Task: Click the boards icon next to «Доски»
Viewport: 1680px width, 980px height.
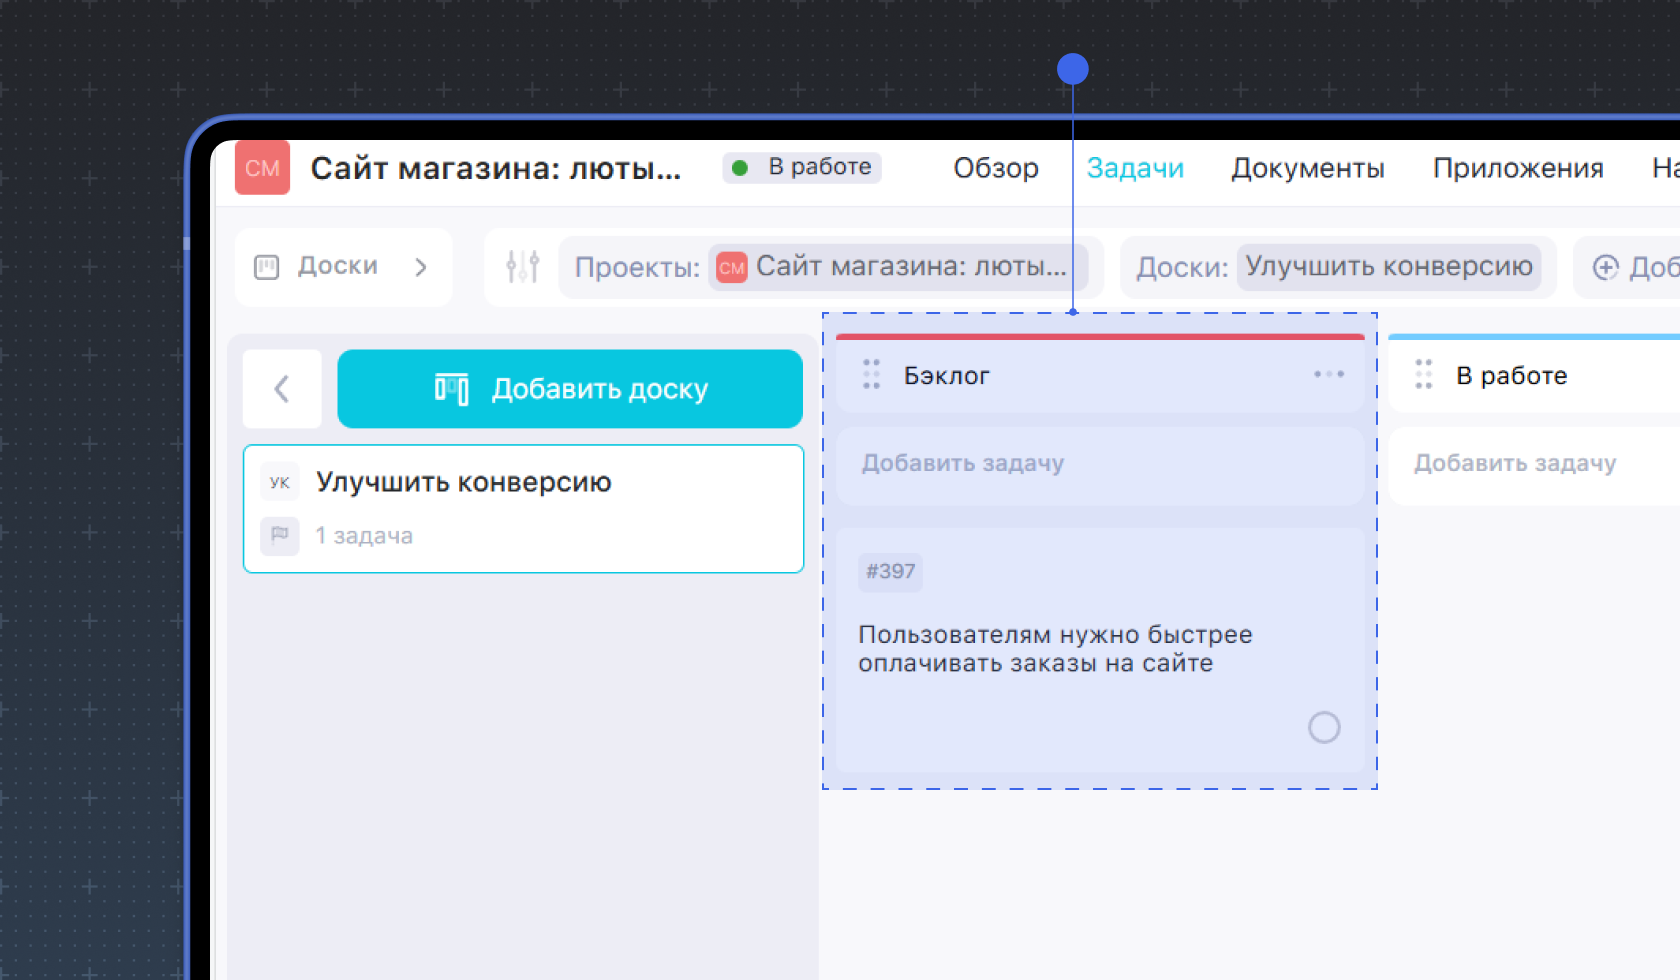Action: click(x=267, y=266)
